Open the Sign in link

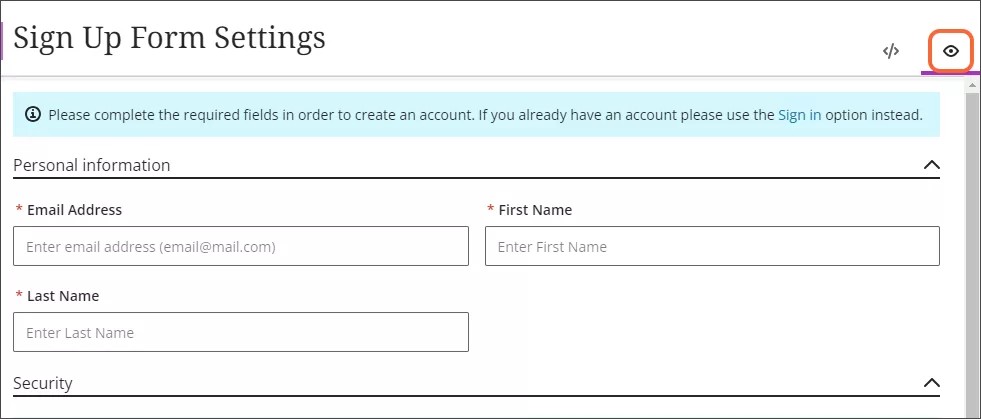[799, 115]
